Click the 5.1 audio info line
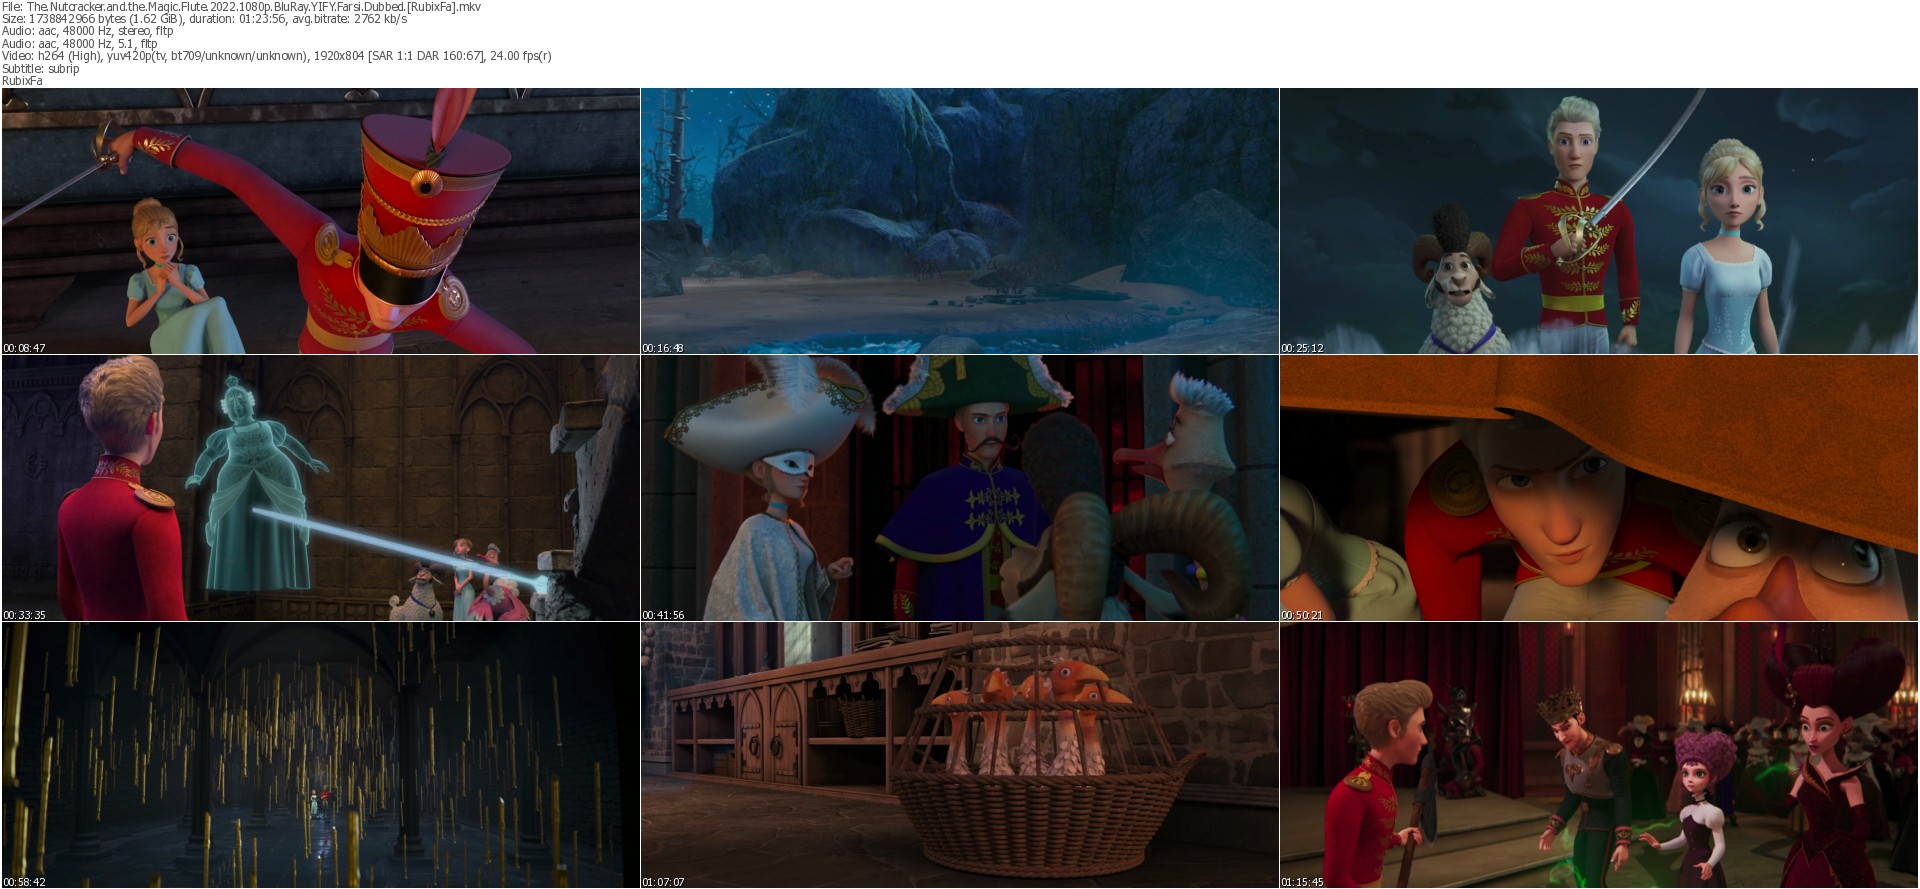 click(80, 43)
